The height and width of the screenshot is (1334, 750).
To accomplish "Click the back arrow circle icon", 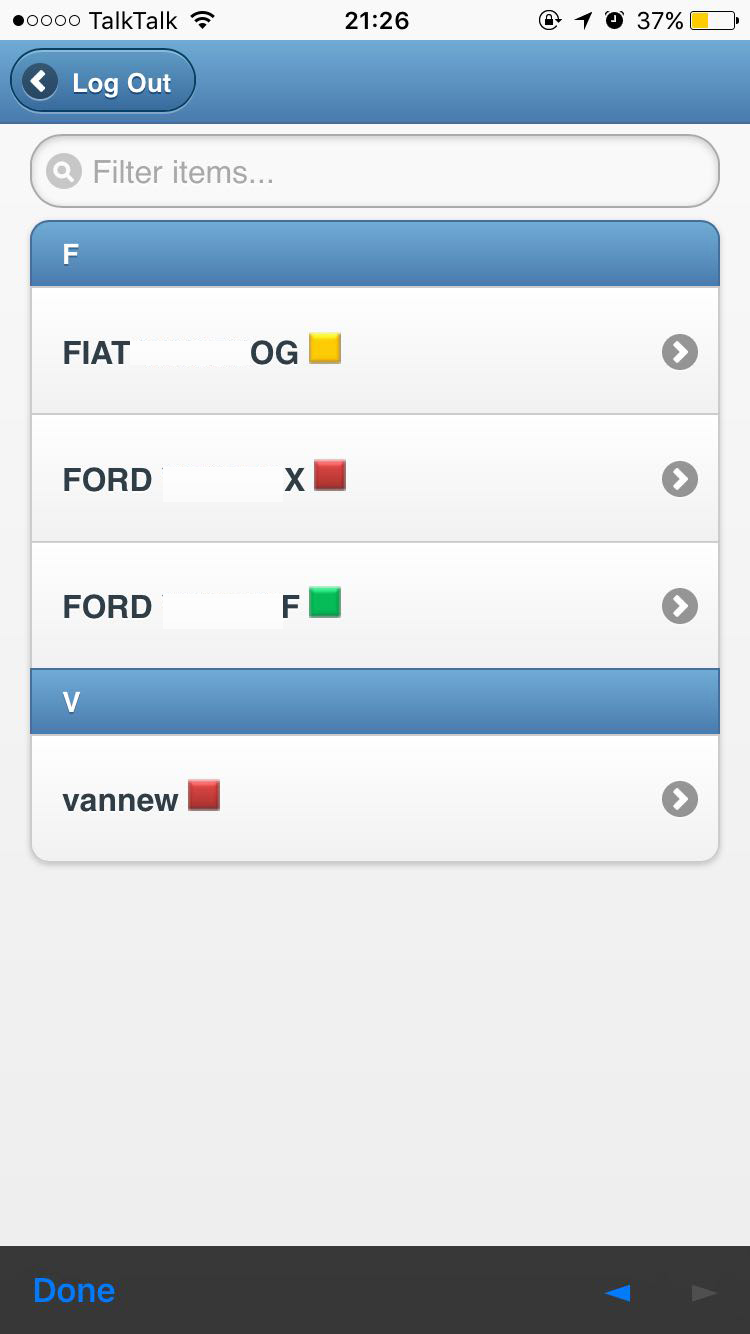I will (40, 81).
